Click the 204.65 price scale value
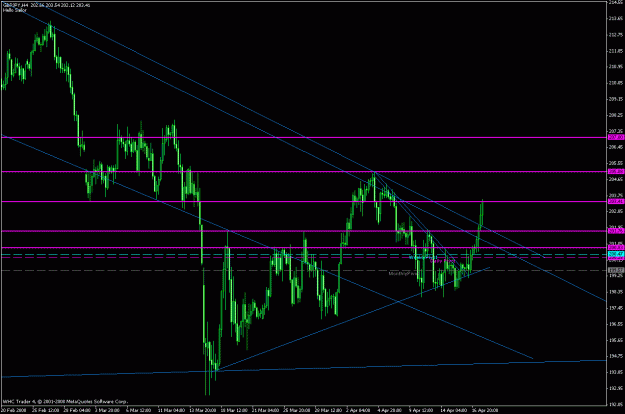This screenshot has height=414, width=625. point(616,179)
